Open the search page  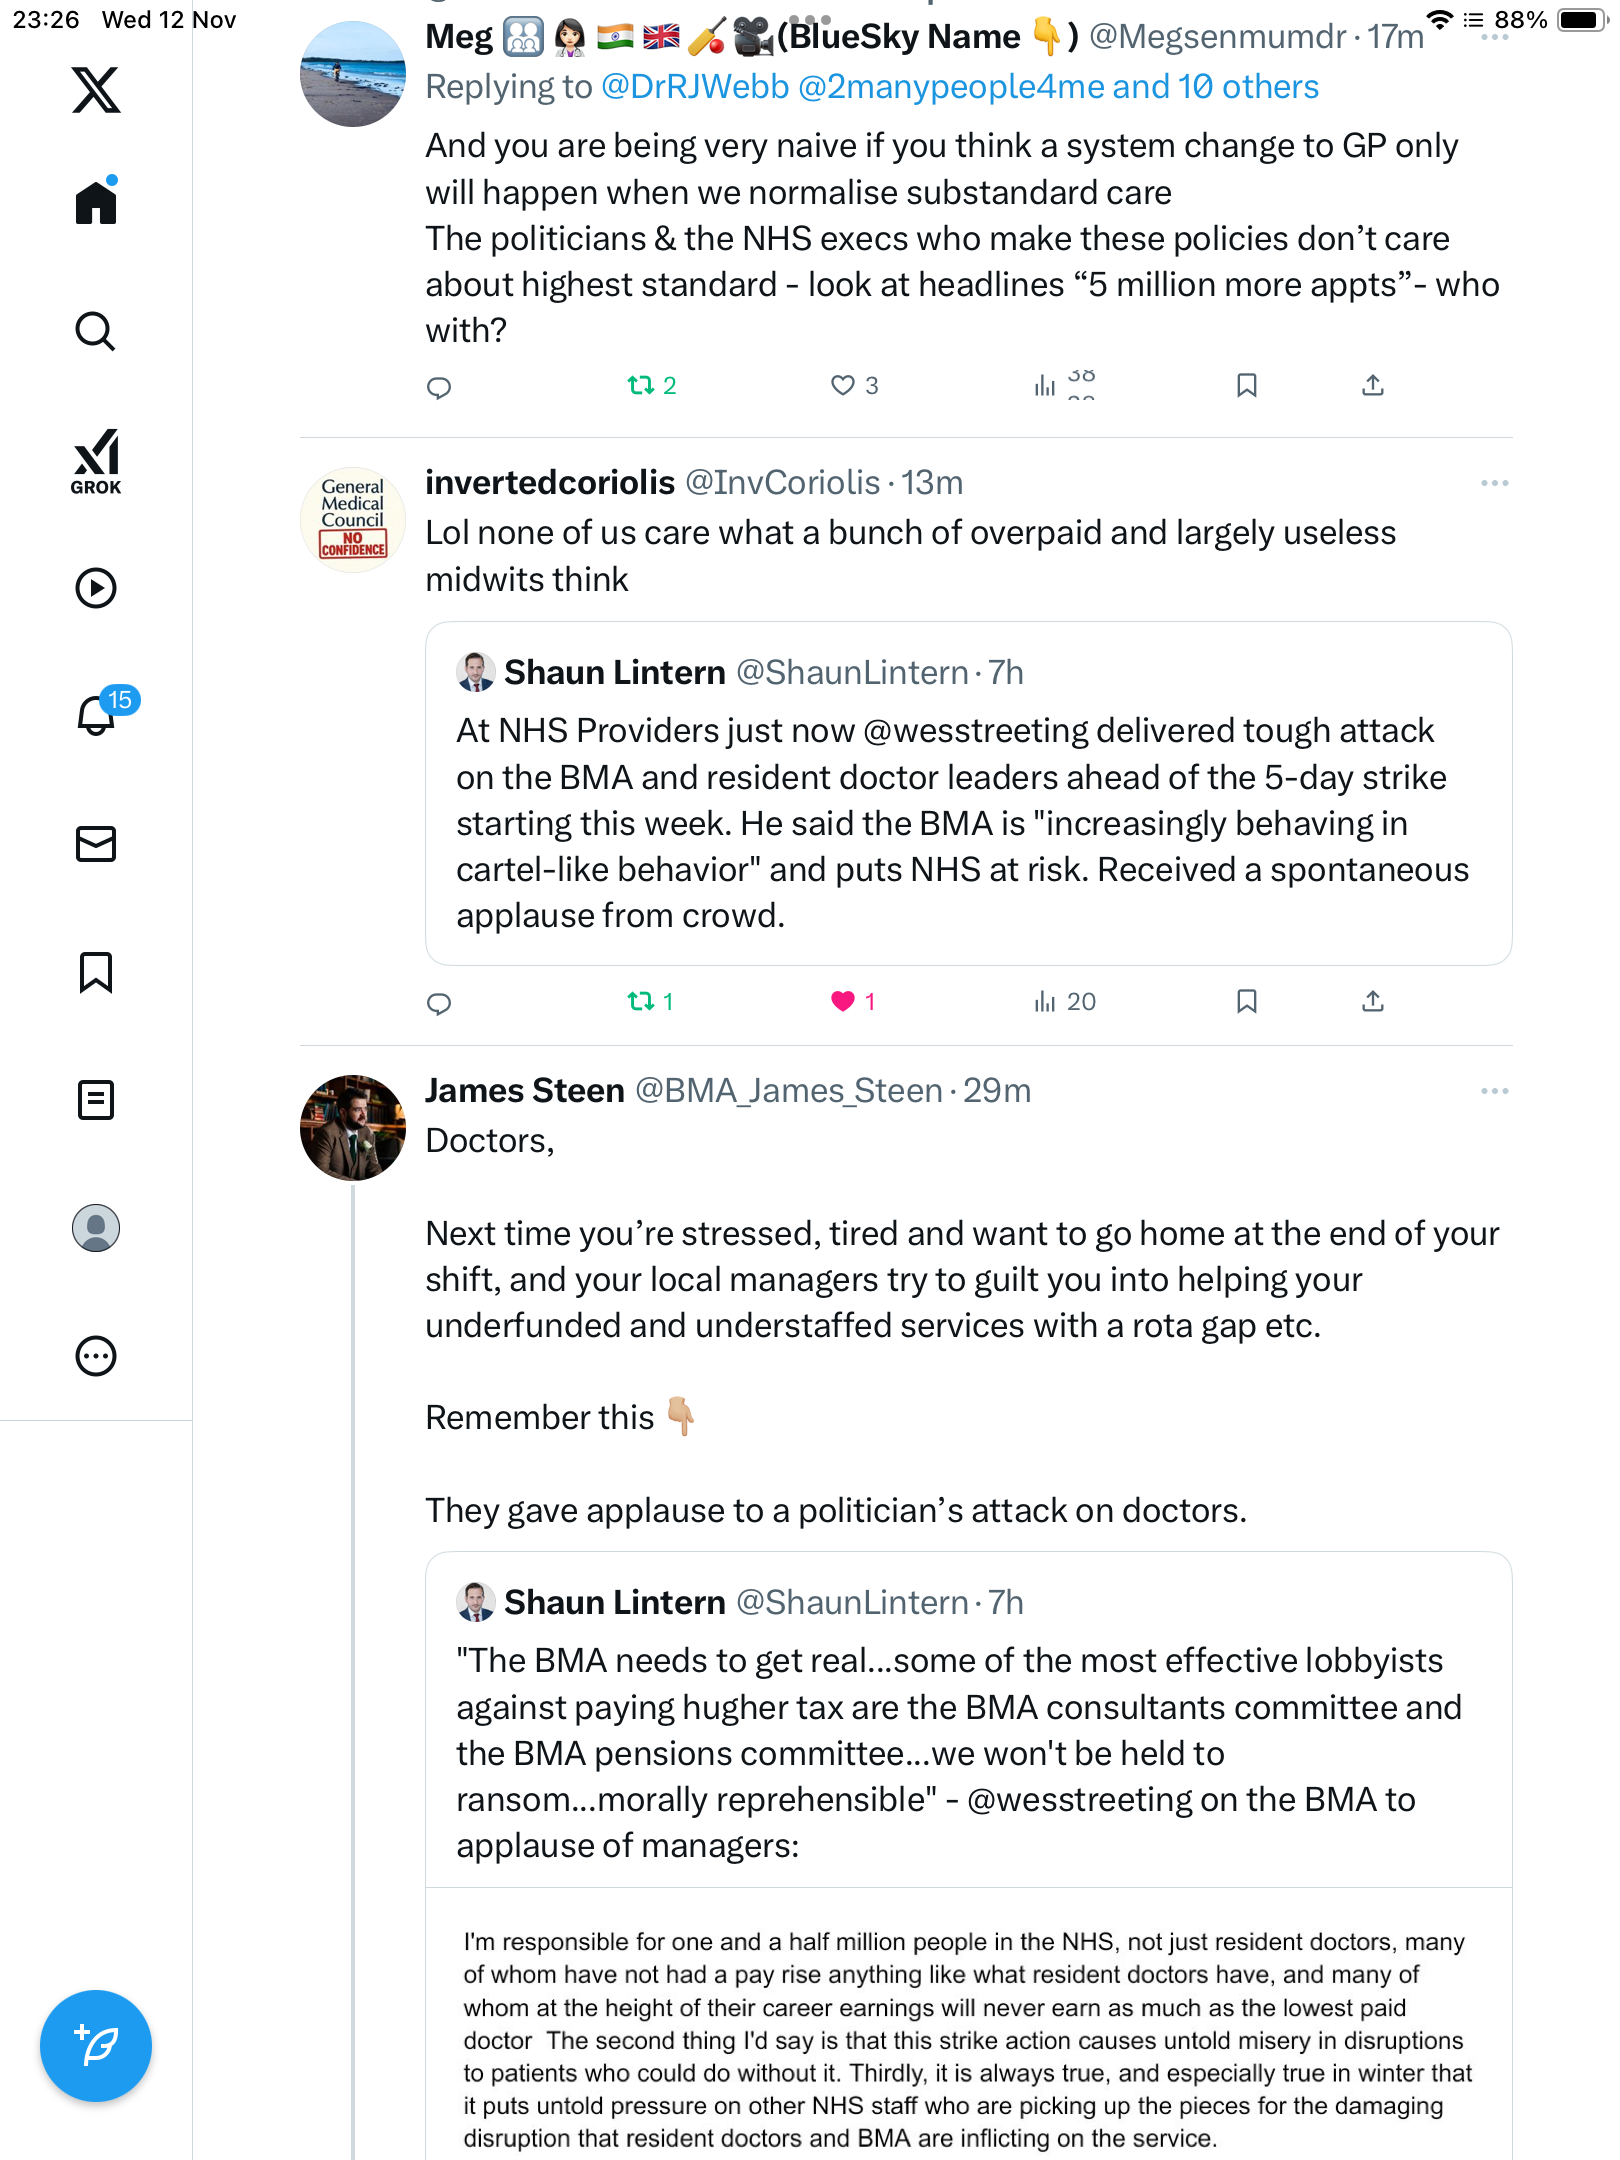pos(96,331)
